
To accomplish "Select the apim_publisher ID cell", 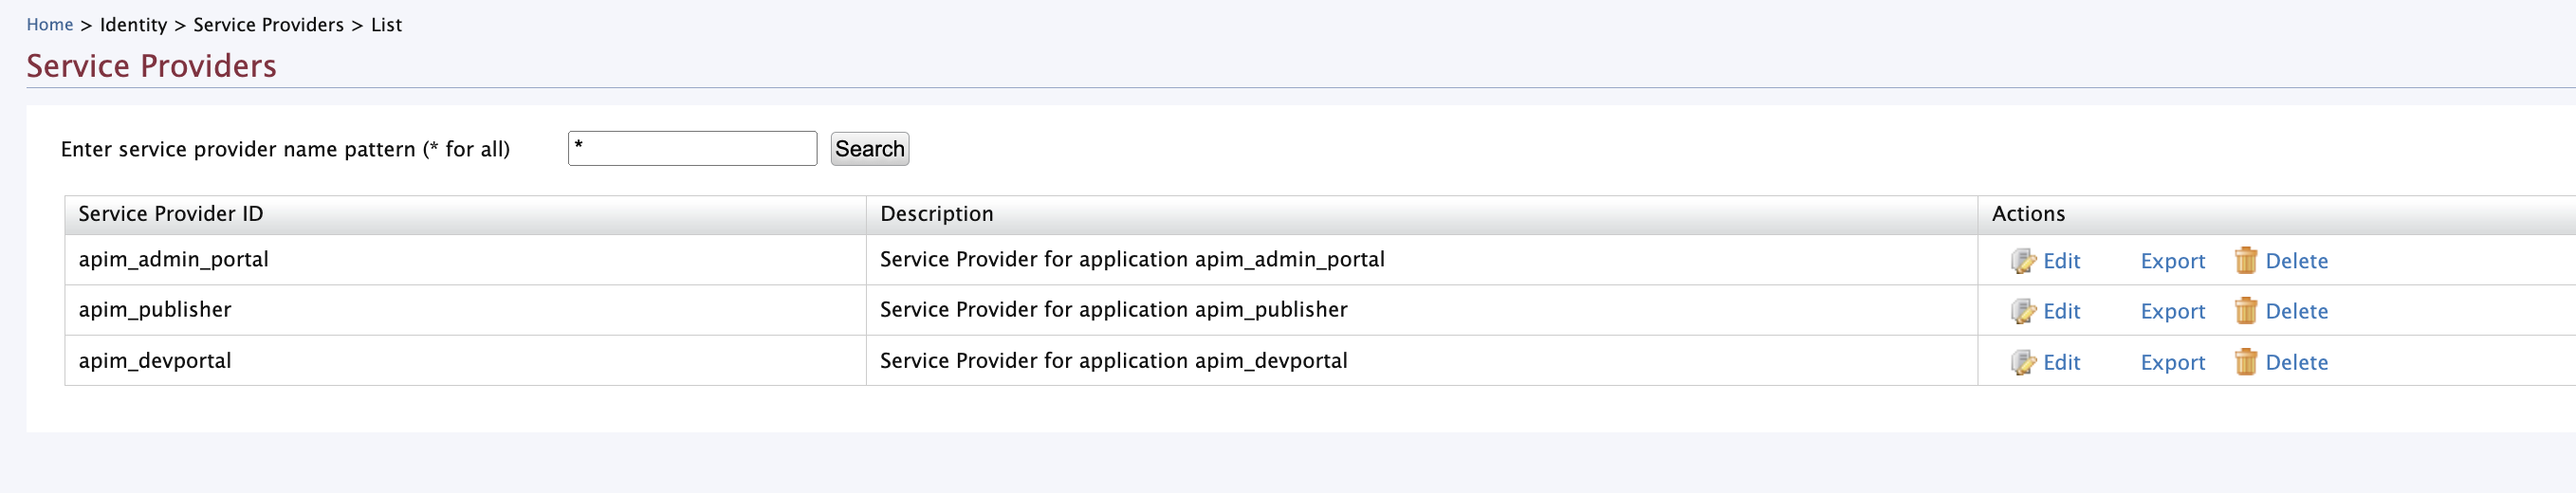I will [x=155, y=310].
